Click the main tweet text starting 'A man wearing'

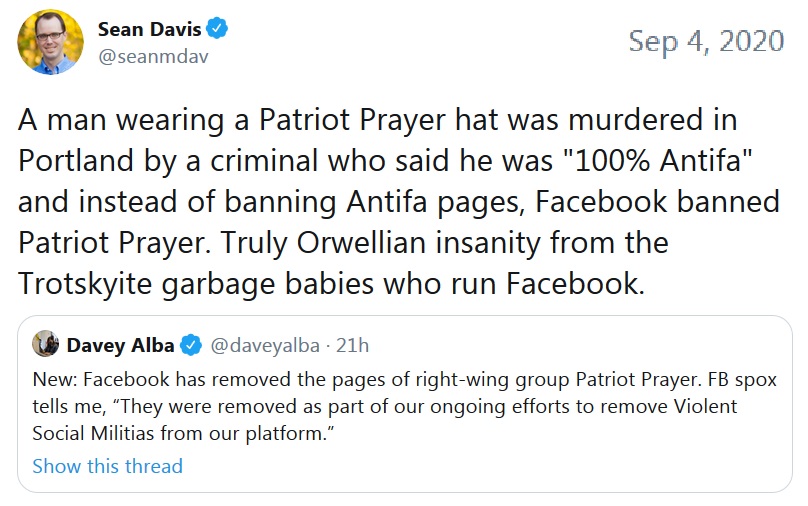click(399, 201)
